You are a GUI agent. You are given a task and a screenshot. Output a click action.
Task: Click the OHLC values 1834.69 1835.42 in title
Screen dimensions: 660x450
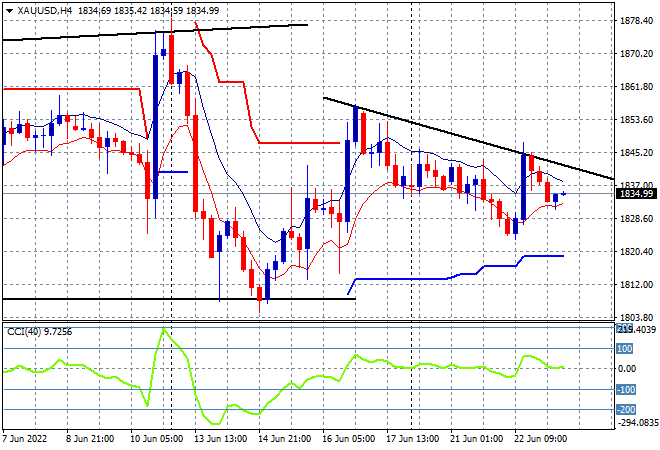pos(112,11)
